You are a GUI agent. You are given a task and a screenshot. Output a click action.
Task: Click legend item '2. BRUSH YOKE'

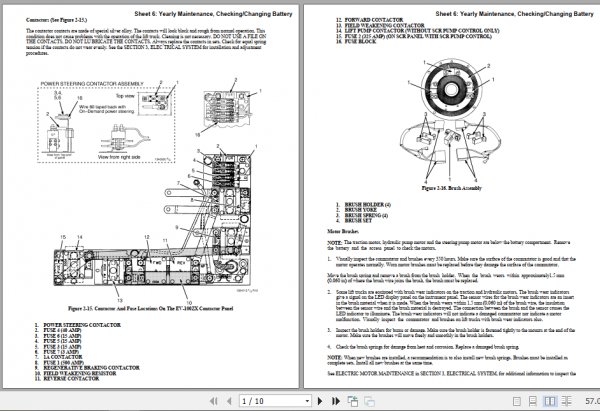click(x=356, y=210)
